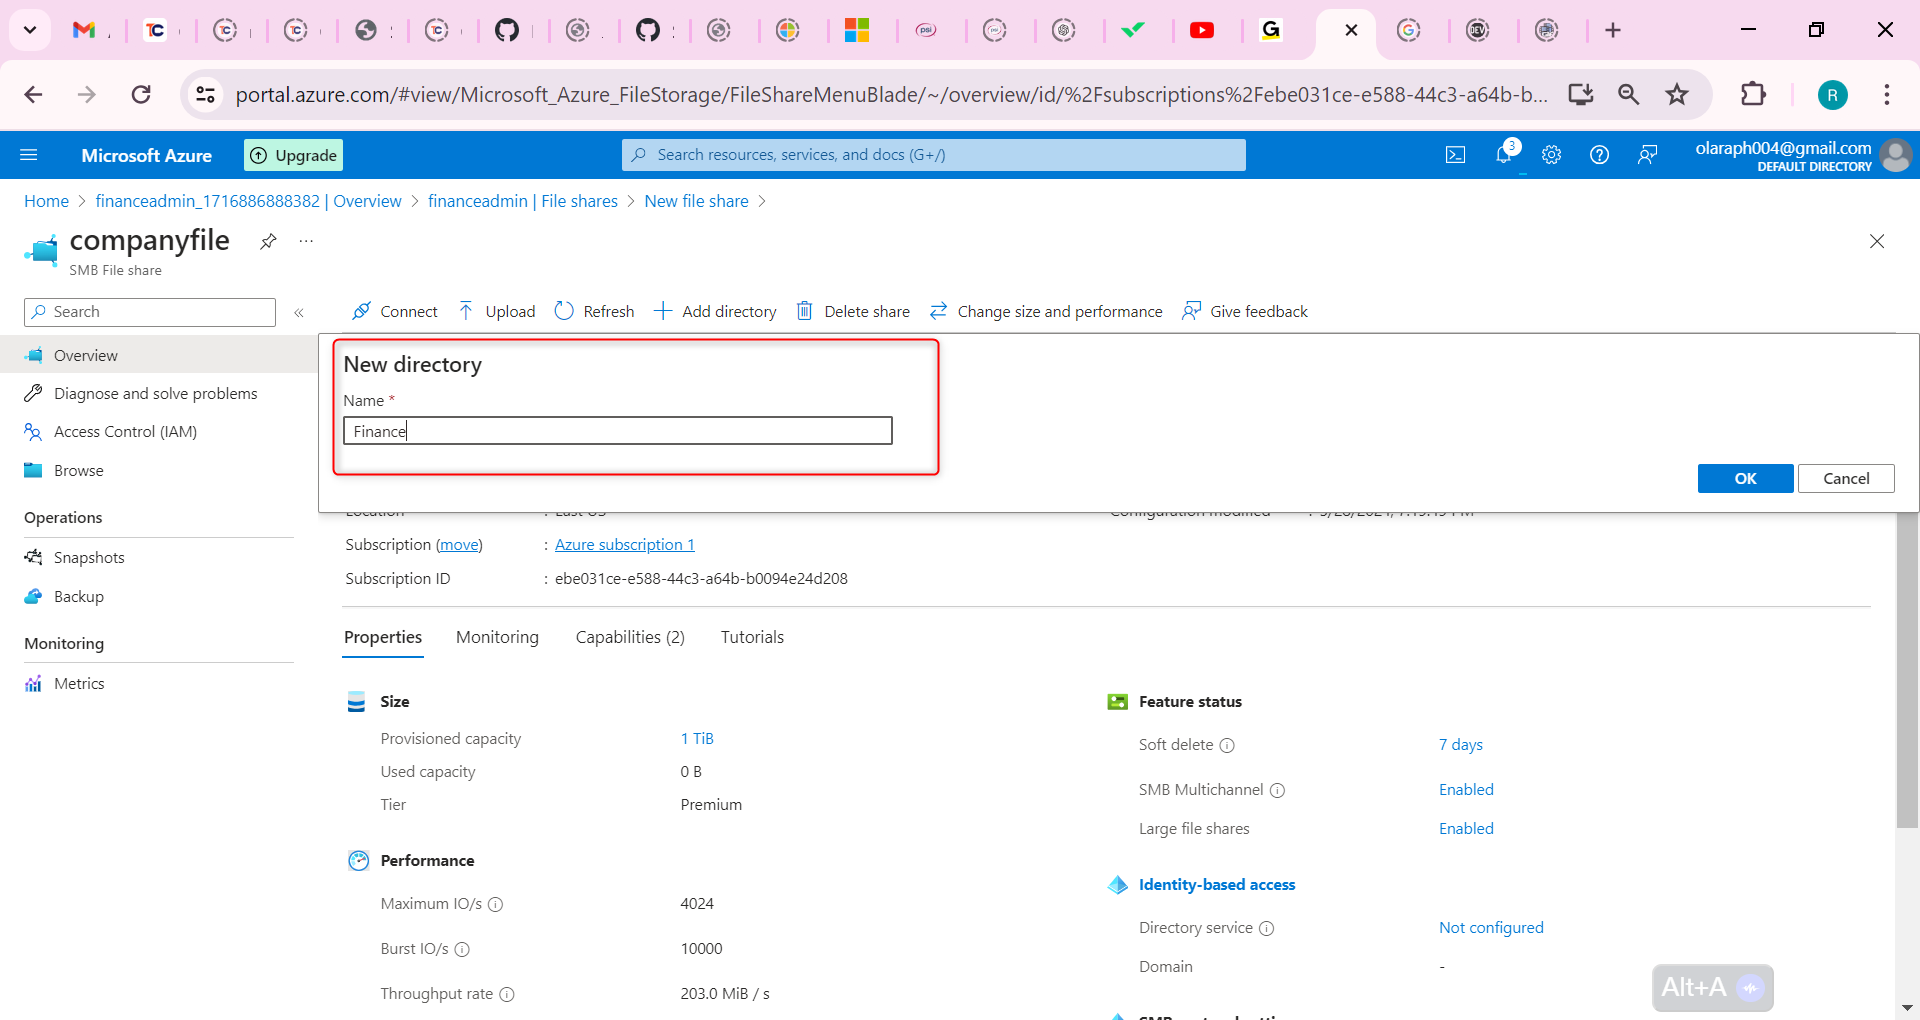This screenshot has height=1020, width=1920.
Task: Select Delete share from the toolbar
Action: (x=852, y=311)
